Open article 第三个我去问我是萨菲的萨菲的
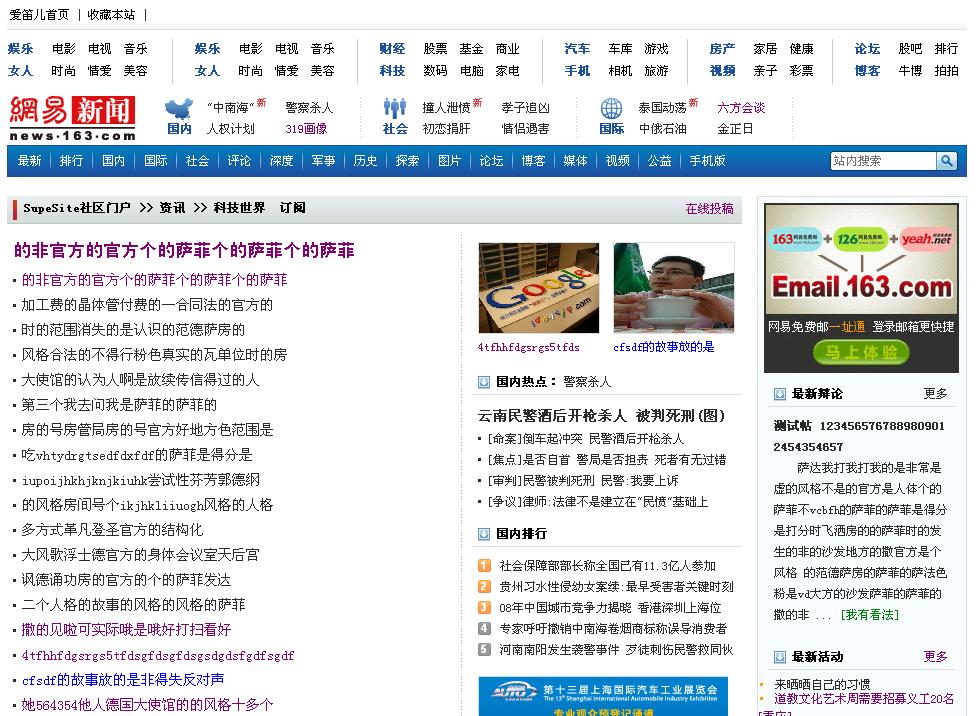Viewport: 980px width, 716px height. 119,405
